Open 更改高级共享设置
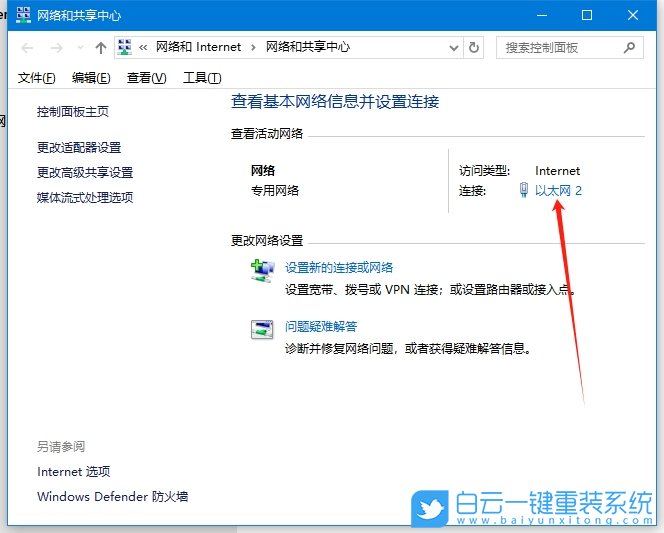The height and width of the screenshot is (533, 664). coord(85,172)
